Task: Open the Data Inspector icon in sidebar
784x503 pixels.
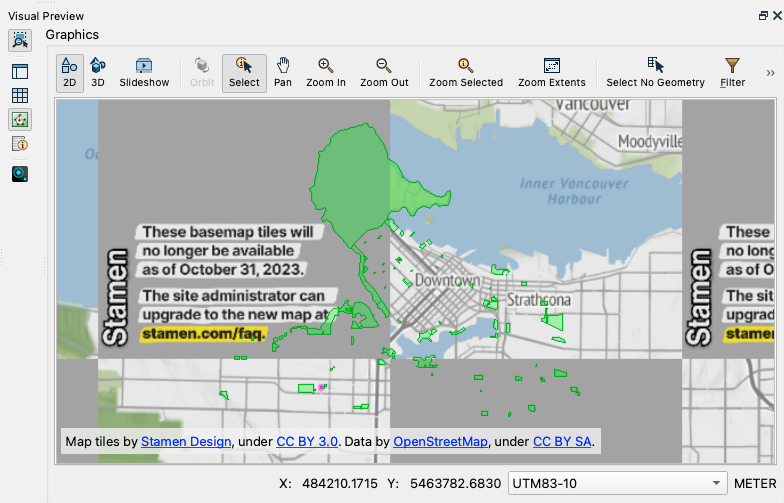Action: tap(20, 174)
